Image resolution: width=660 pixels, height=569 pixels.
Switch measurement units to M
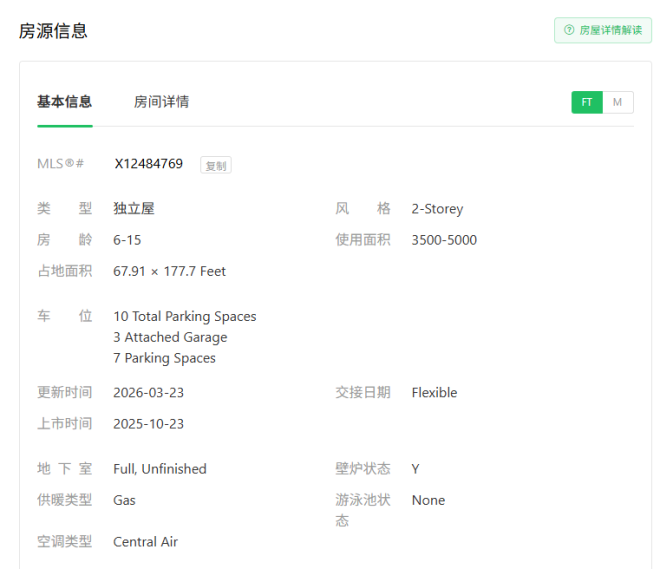click(617, 102)
